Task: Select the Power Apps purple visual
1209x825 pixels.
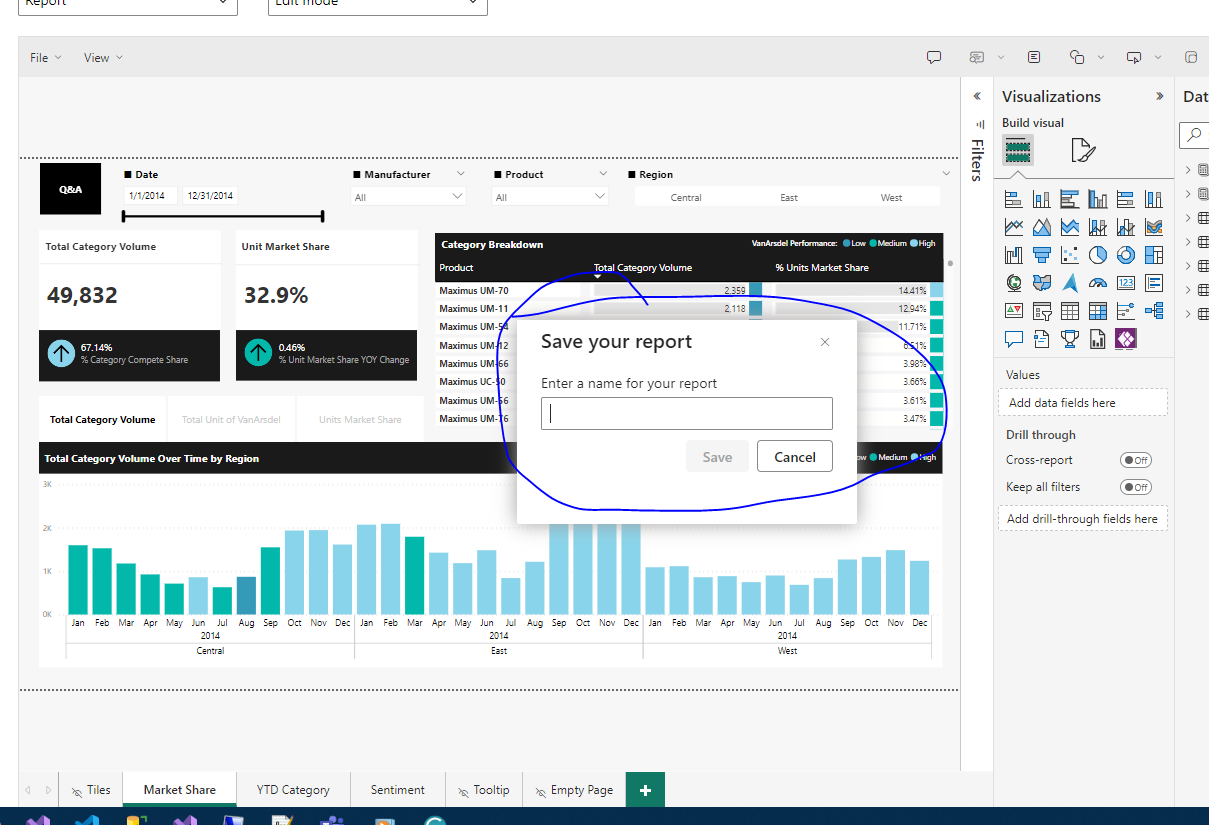Action: coord(1126,339)
